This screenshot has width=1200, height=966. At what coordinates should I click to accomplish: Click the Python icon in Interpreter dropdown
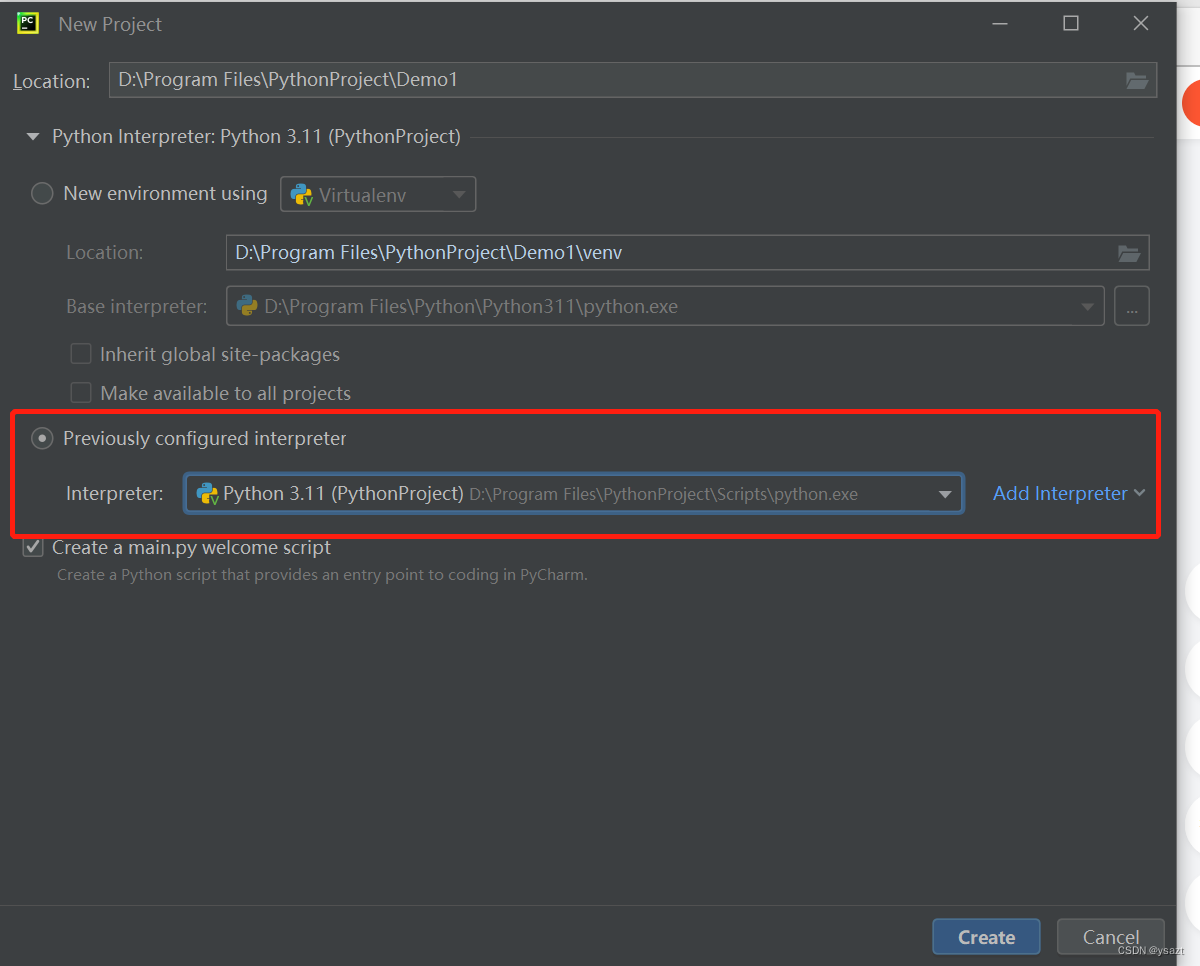(208, 494)
